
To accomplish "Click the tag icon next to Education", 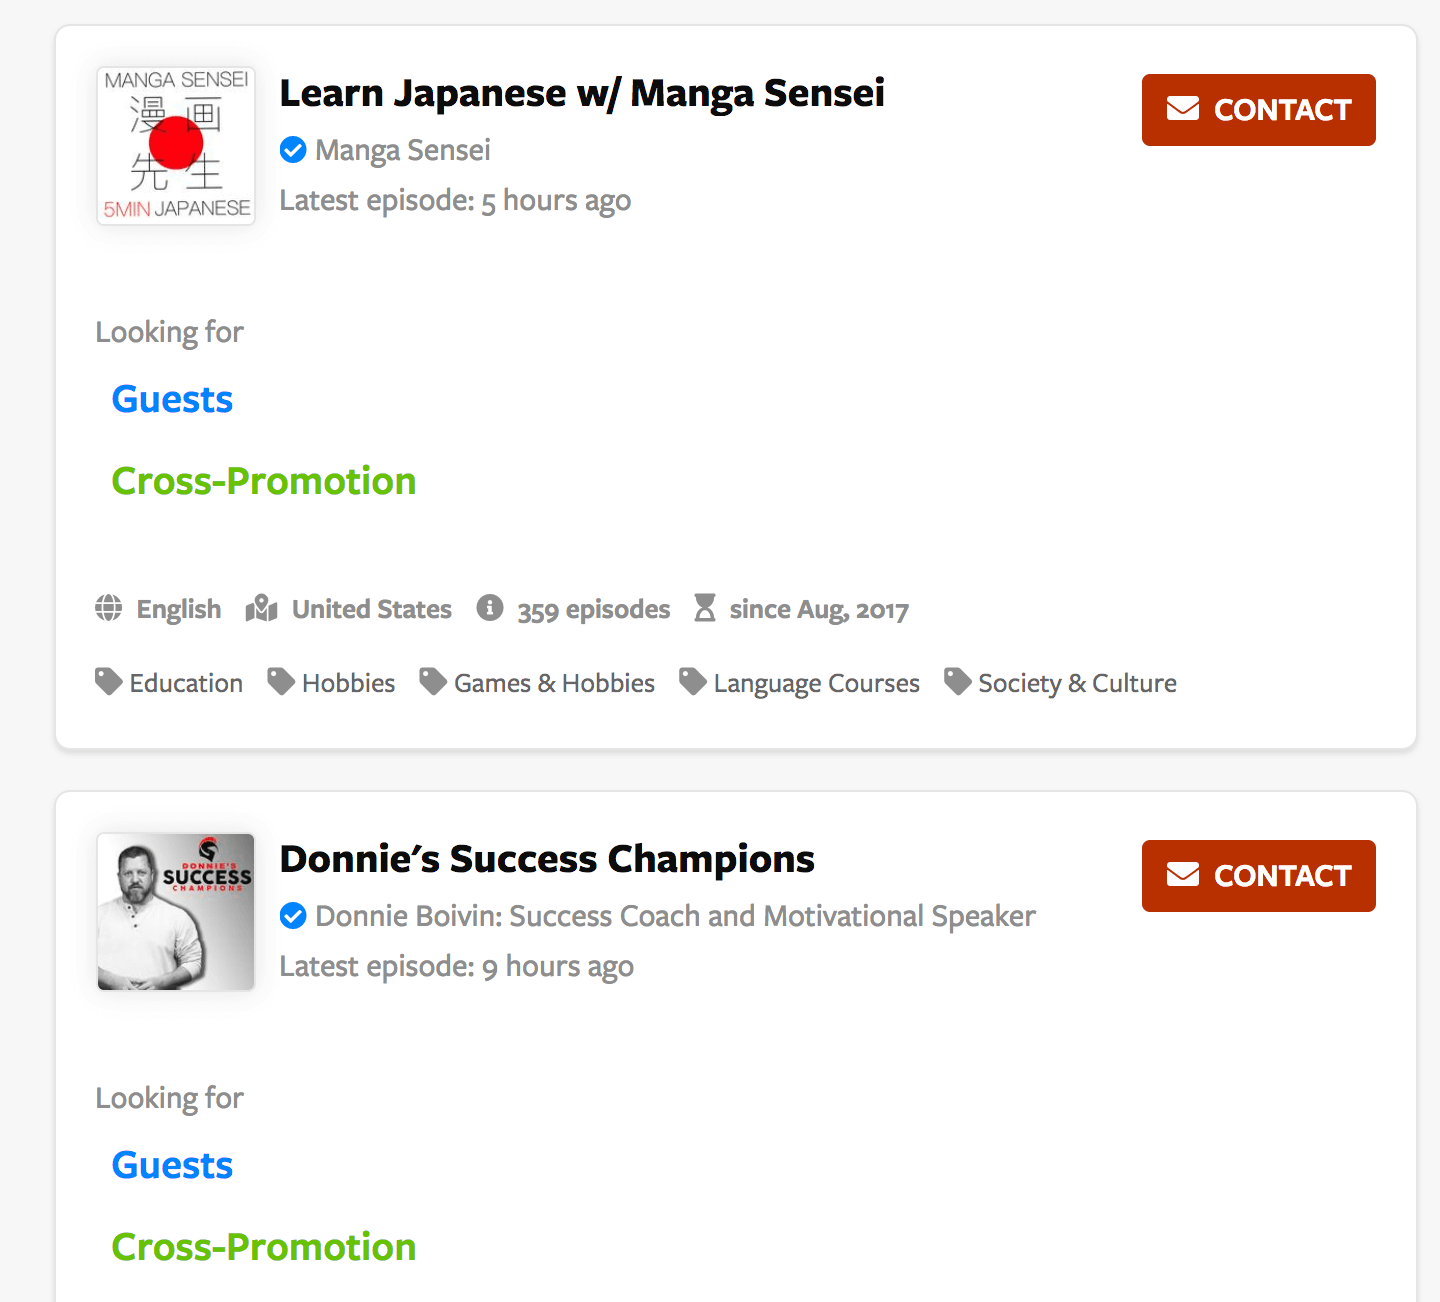I will (108, 682).
